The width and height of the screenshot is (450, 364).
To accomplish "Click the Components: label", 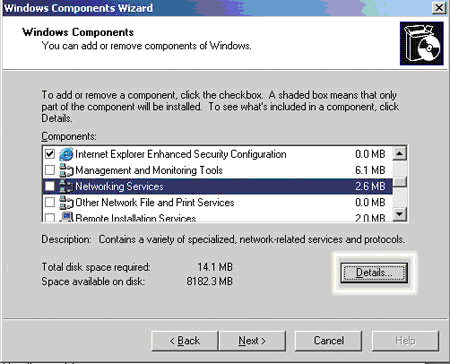I will click(x=69, y=136).
